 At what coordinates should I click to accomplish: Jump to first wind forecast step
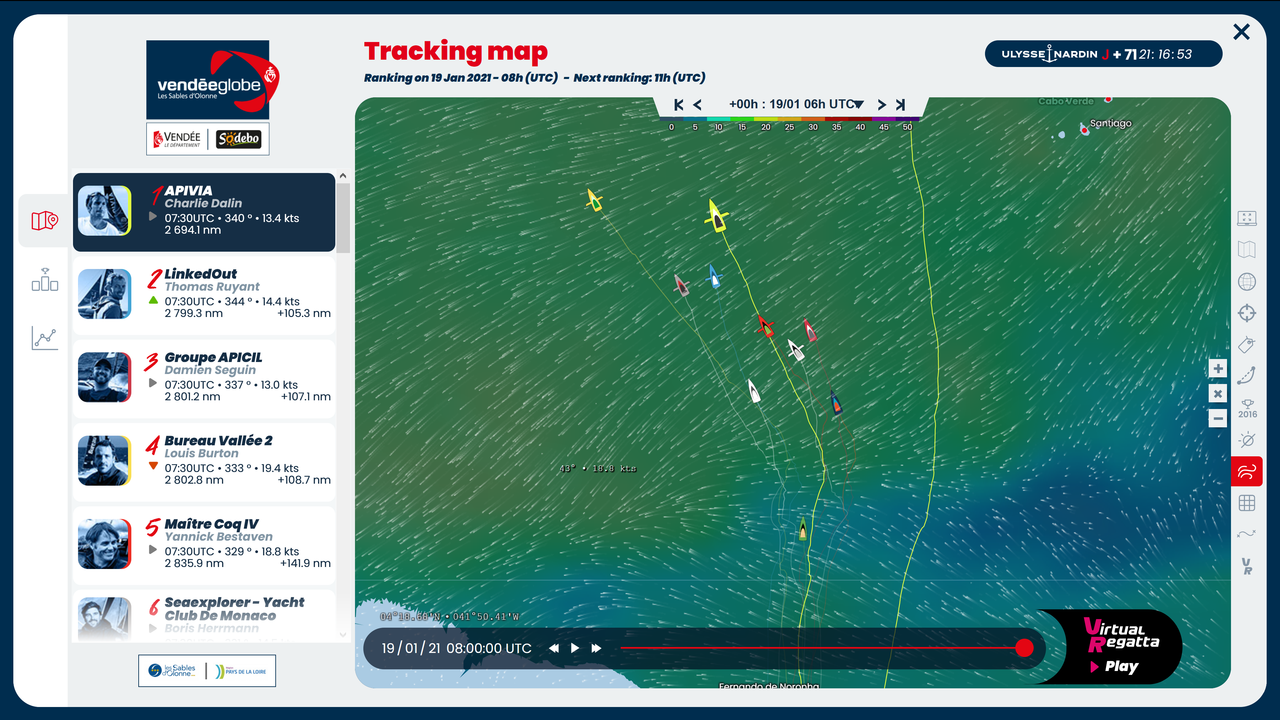pos(679,105)
